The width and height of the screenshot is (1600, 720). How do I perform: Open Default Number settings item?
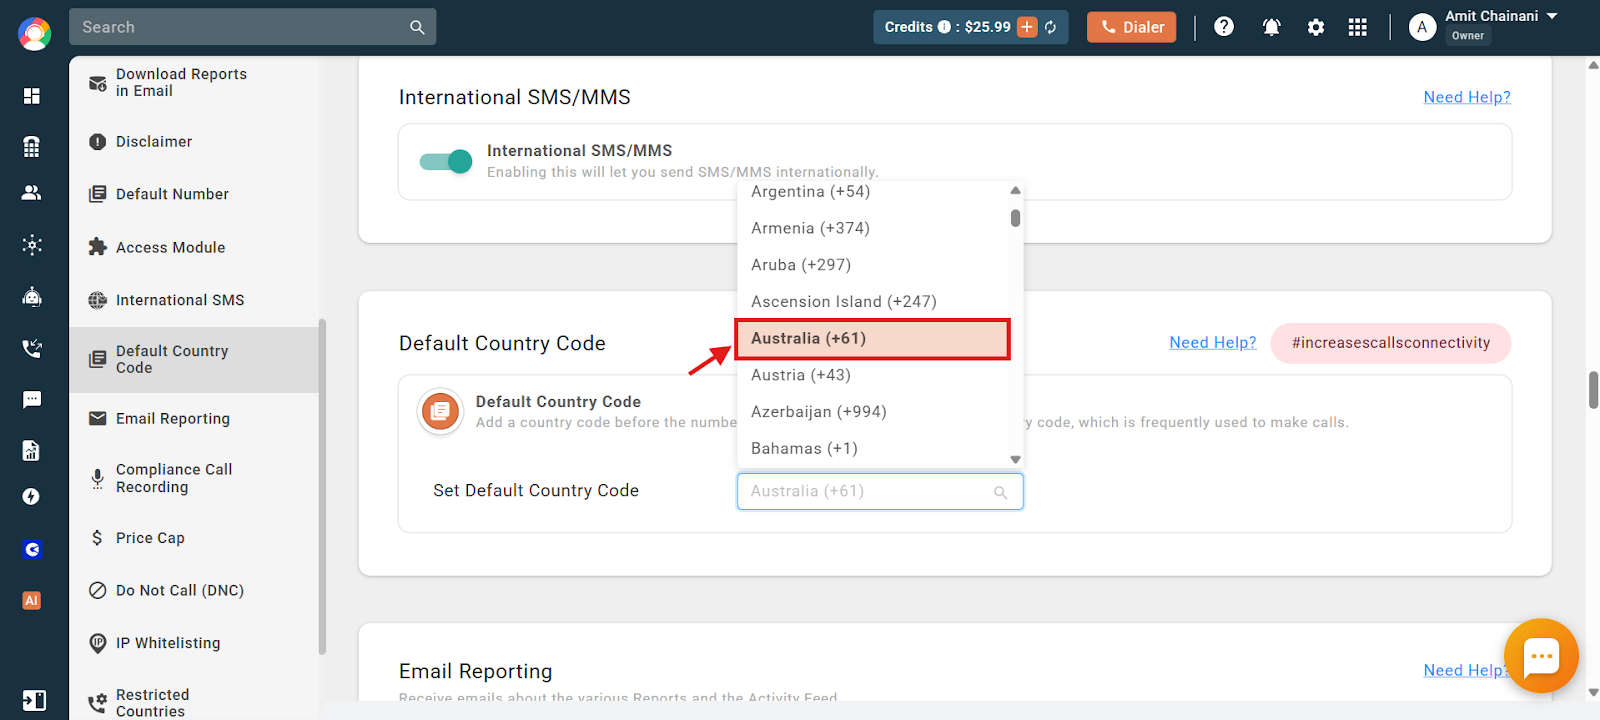pyautogui.click(x=194, y=194)
